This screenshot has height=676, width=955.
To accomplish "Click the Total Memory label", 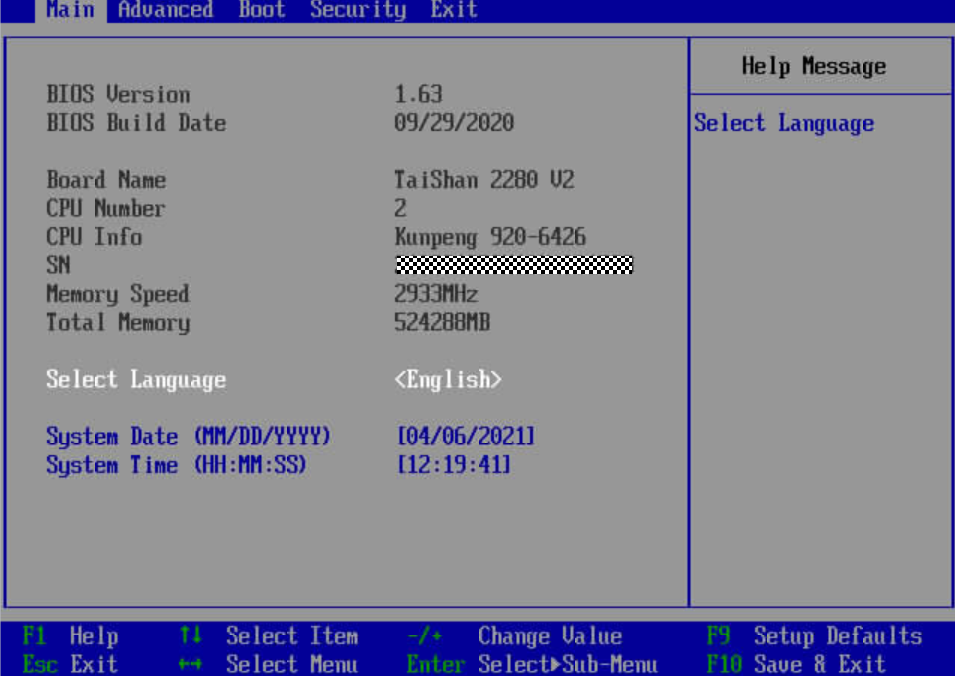I will (118, 322).
